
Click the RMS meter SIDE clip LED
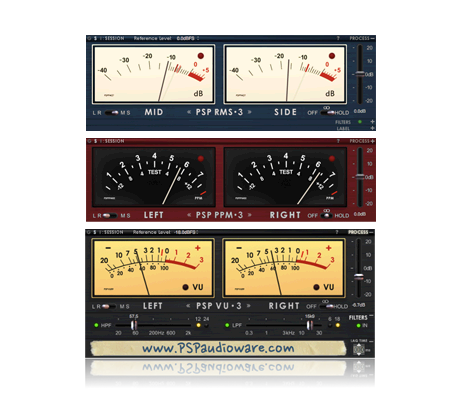click(332, 56)
